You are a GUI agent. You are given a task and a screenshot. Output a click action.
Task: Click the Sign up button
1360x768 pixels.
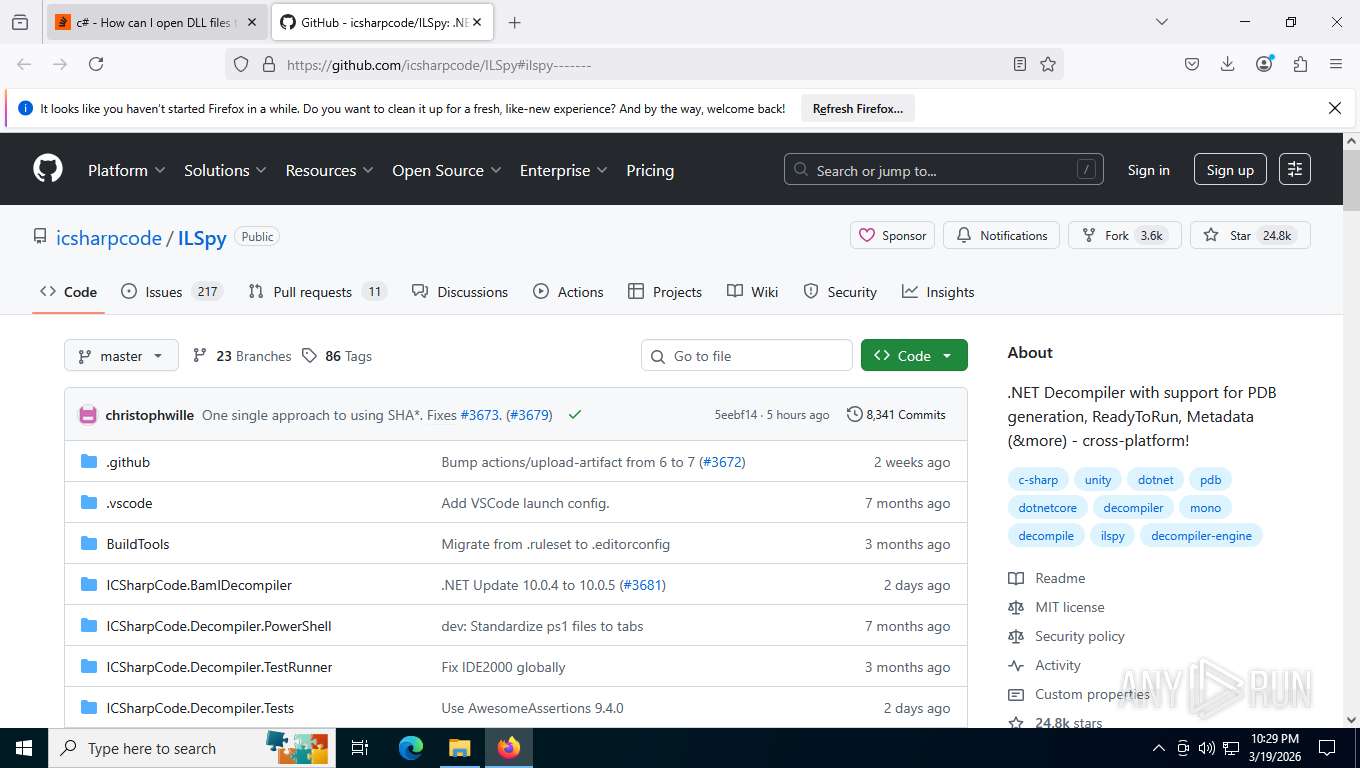click(x=1230, y=170)
